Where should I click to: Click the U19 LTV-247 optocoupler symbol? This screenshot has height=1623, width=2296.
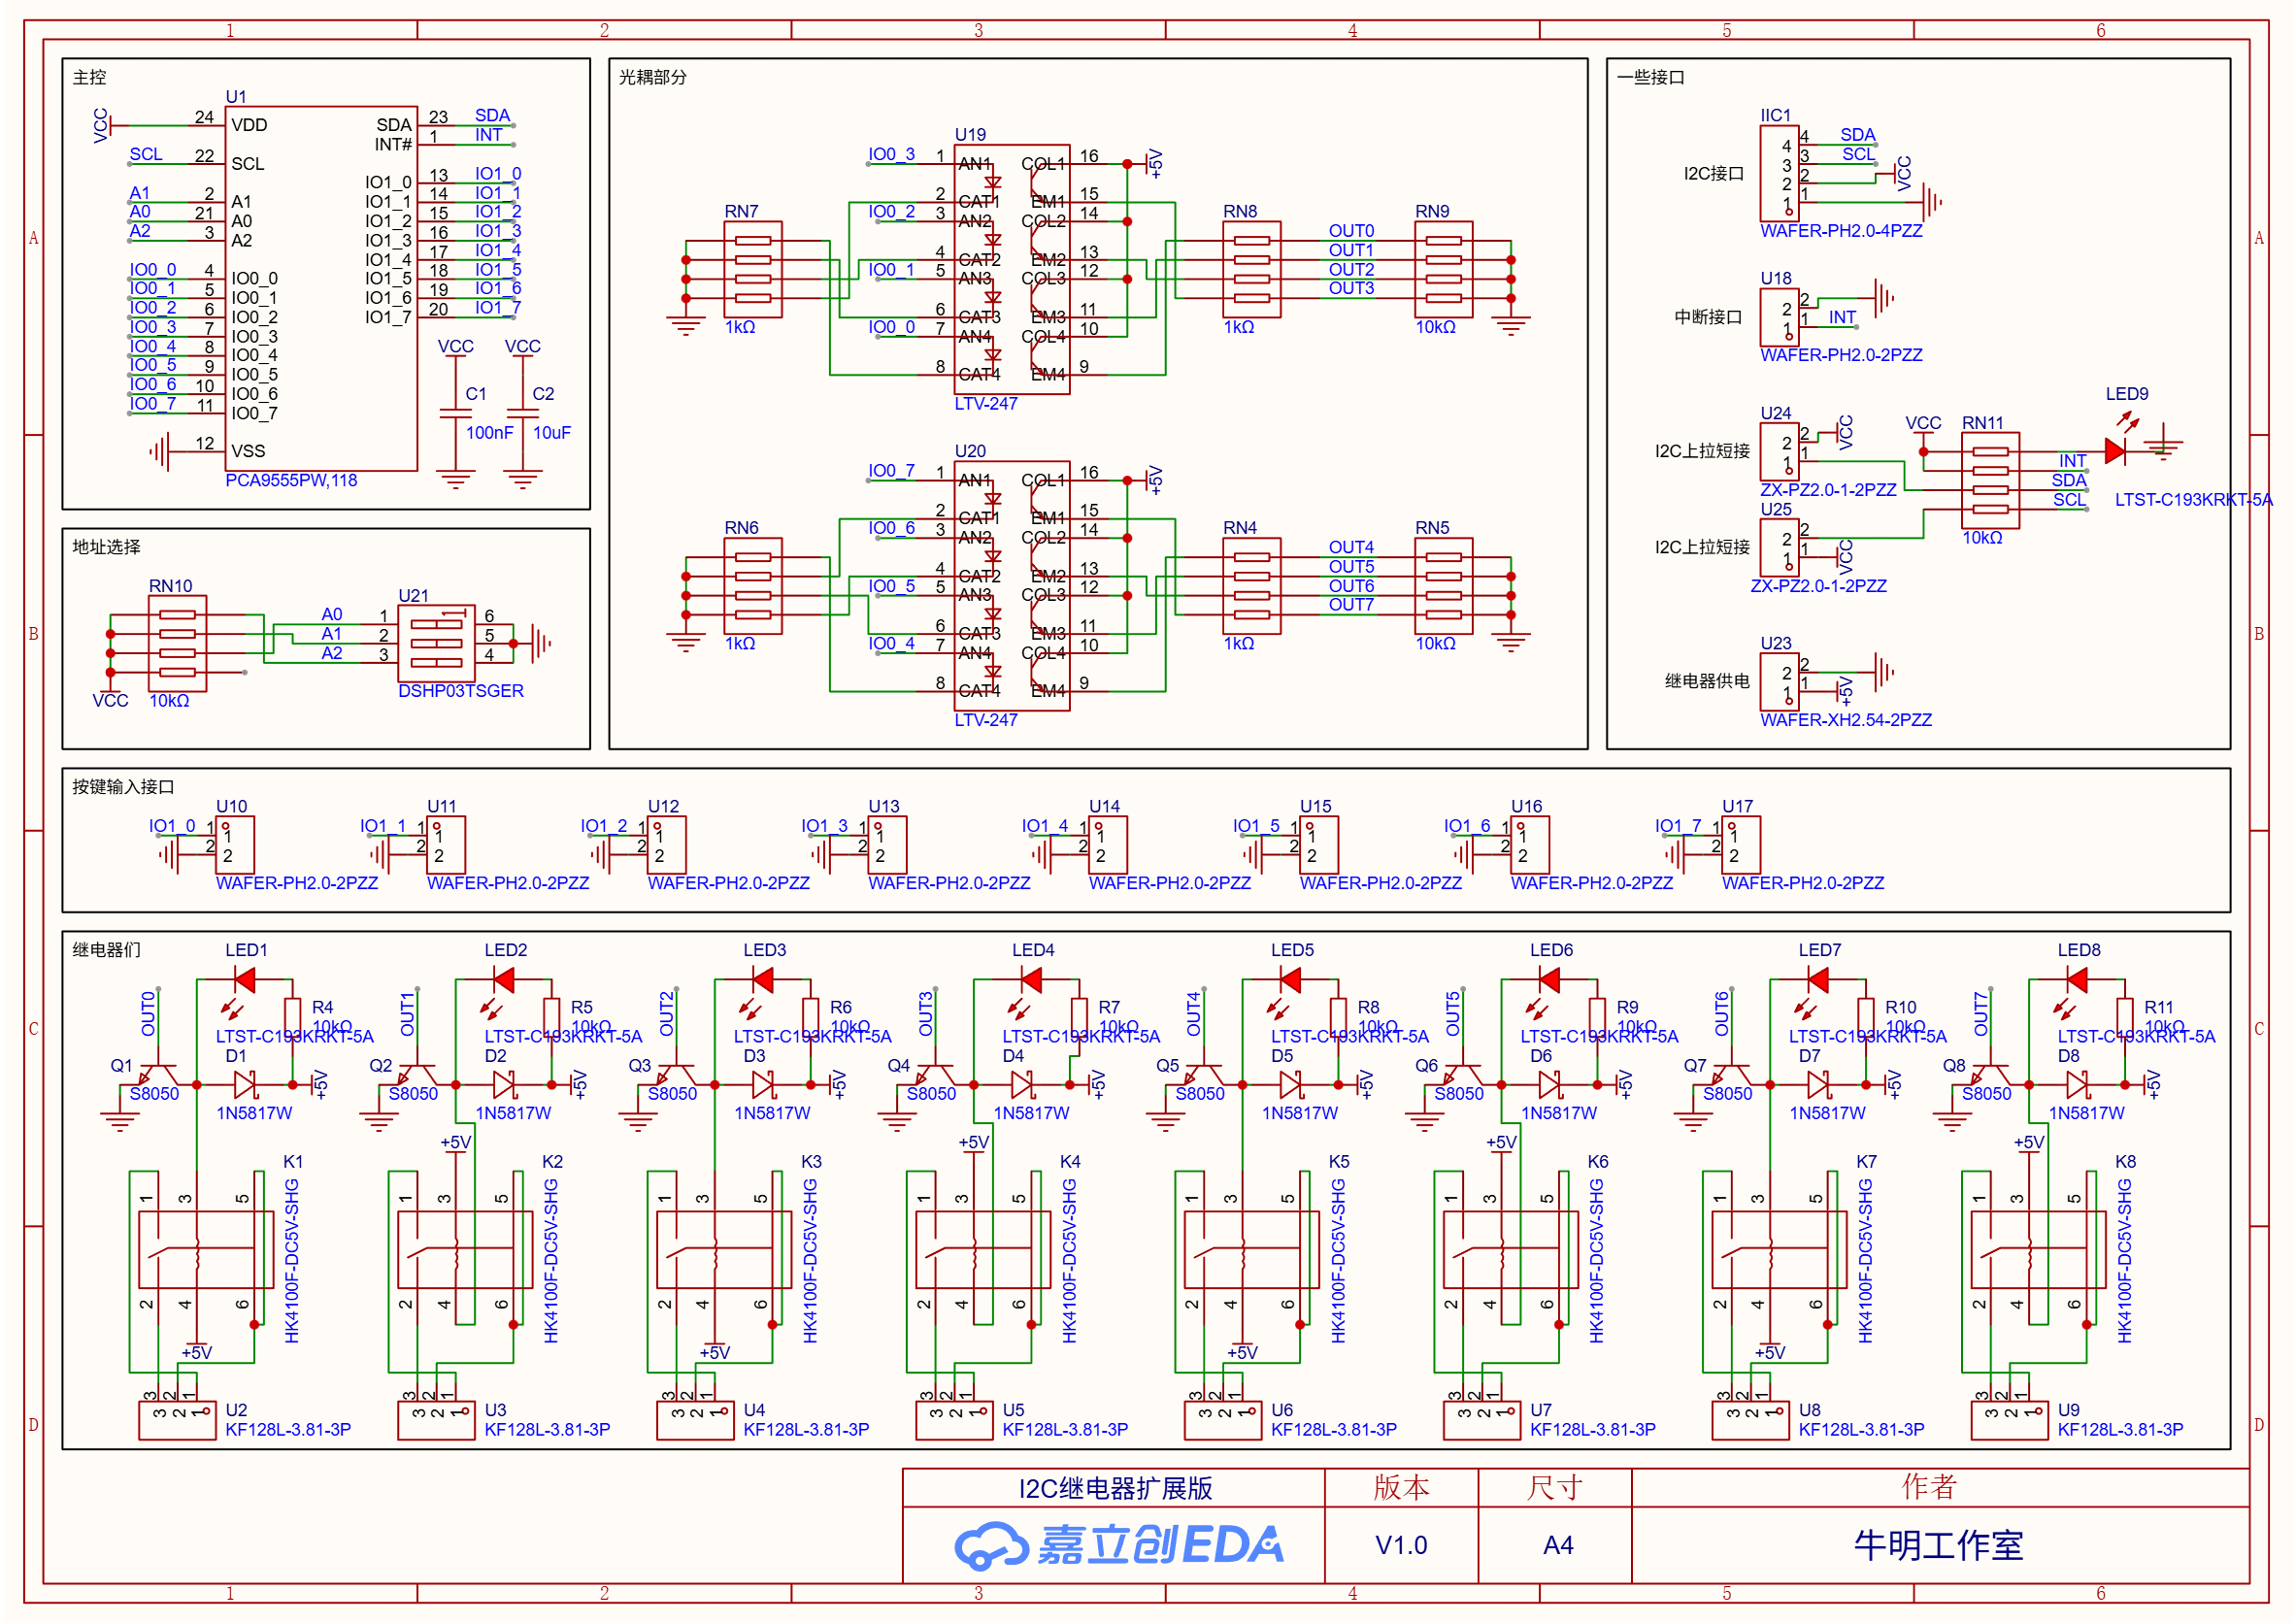point(1011,269)
